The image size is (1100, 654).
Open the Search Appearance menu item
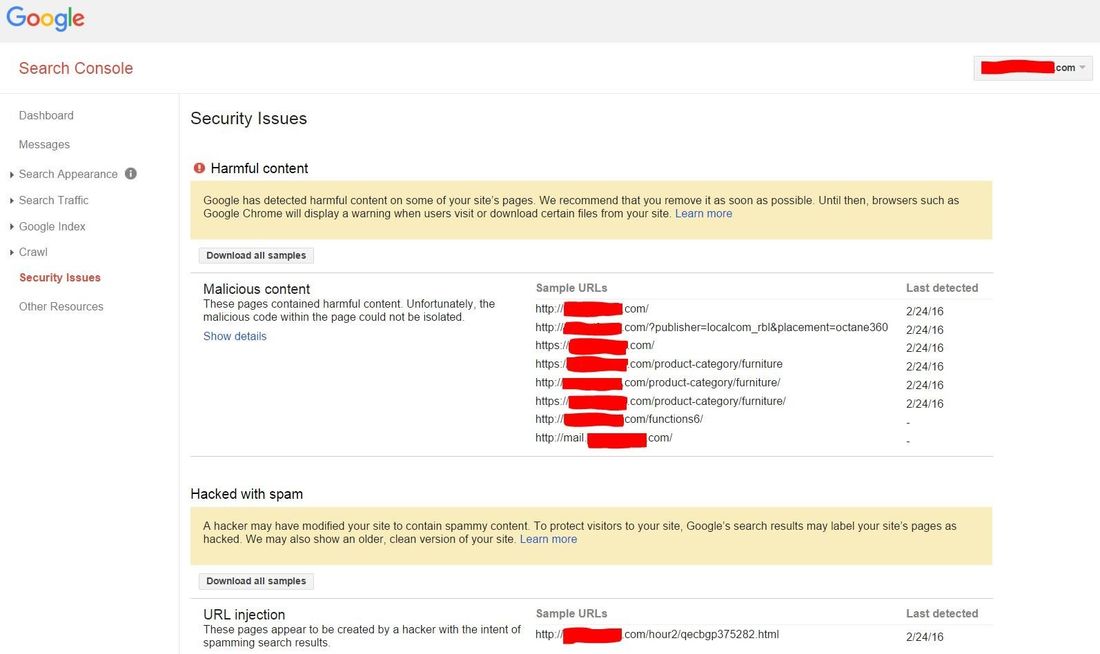point(68,174)
